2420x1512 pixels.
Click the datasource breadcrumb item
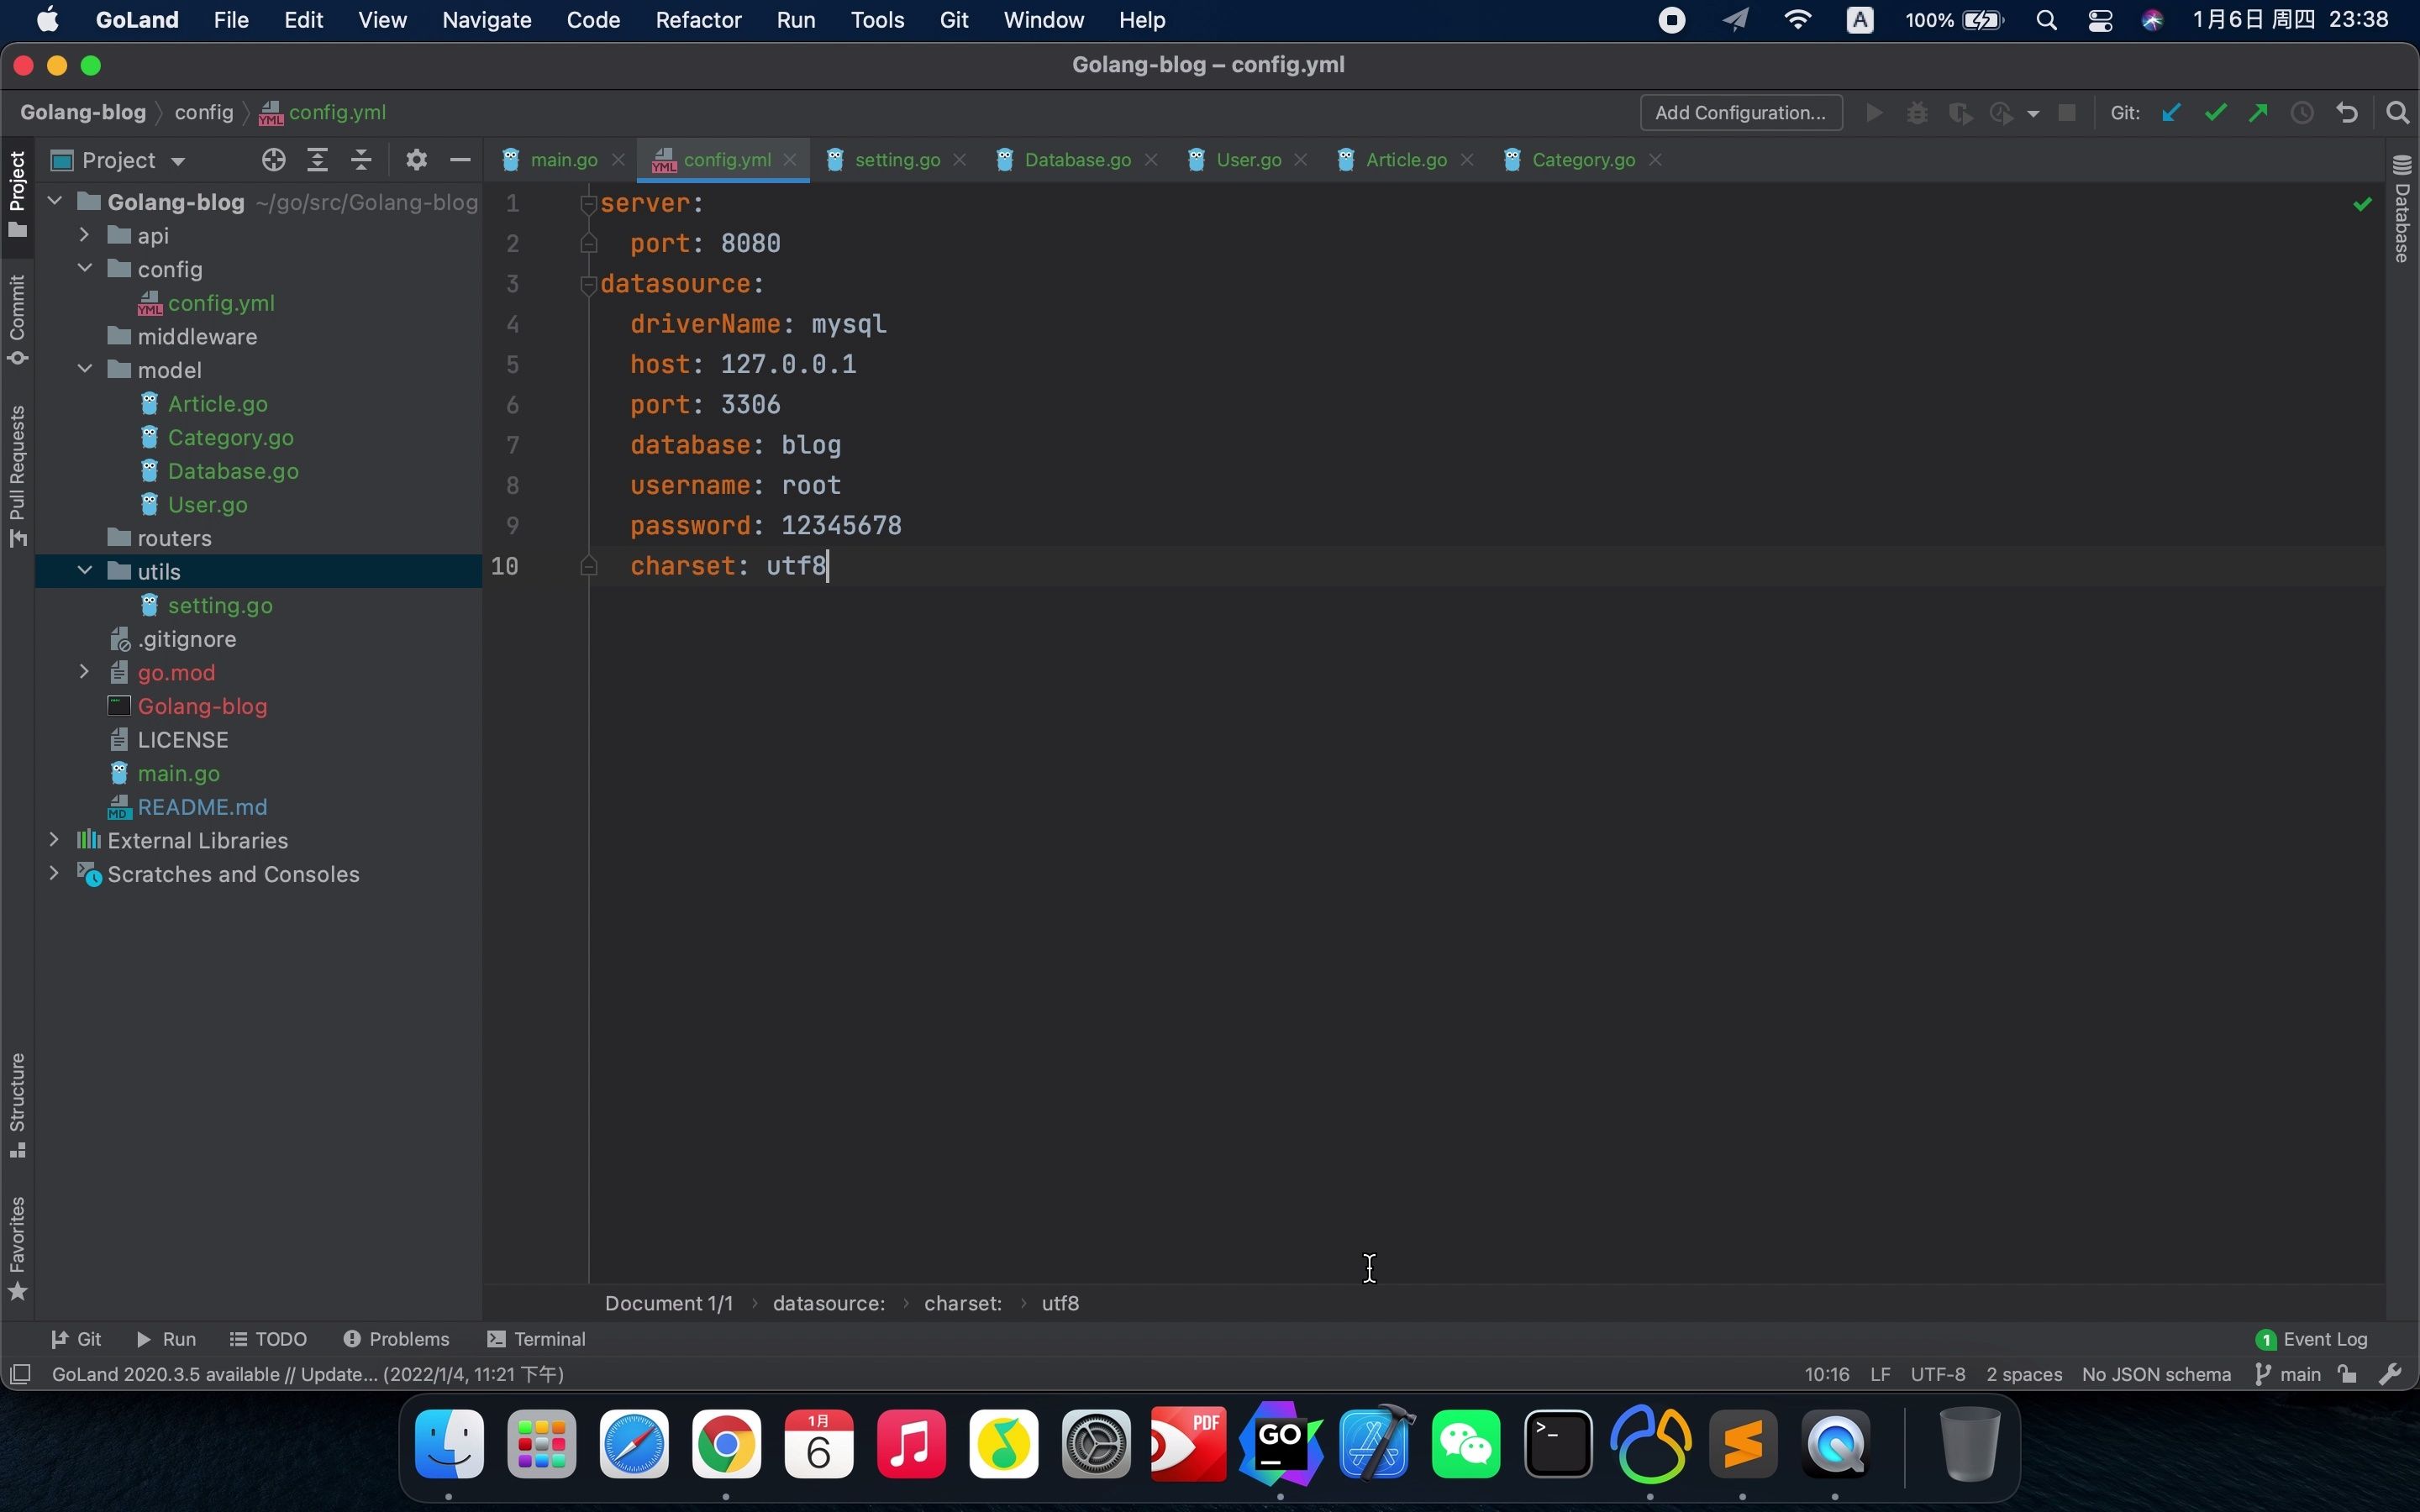(828, 1303)
